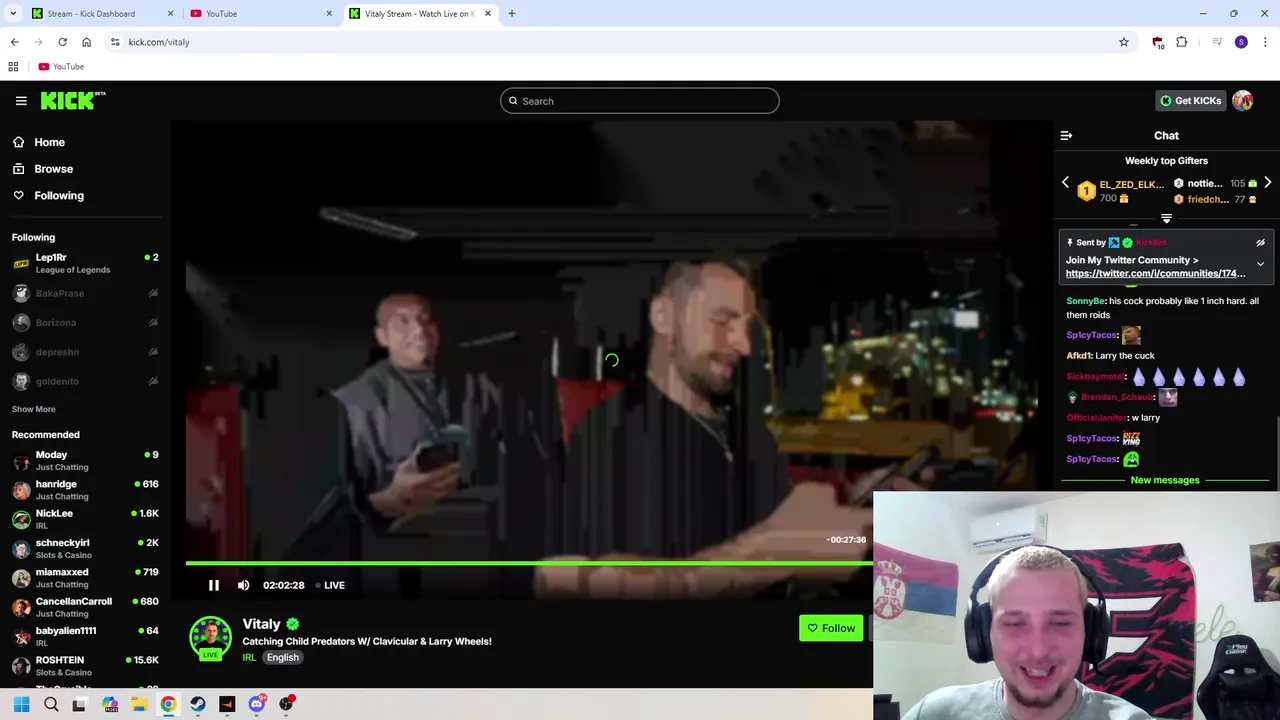Toggle notifications icon for goldenito
This screenshot has height=720, width=1280.
point(153,381)
